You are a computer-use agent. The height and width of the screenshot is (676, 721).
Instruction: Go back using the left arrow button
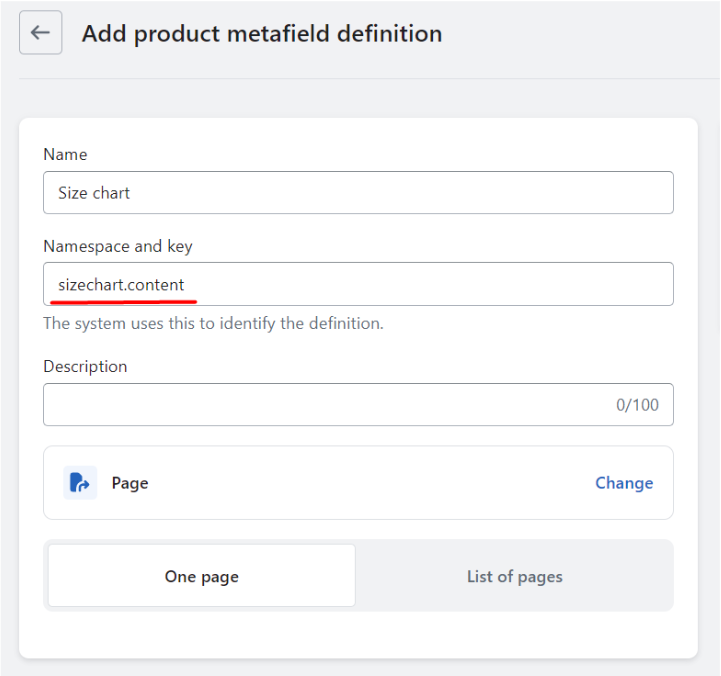[40, 32]
